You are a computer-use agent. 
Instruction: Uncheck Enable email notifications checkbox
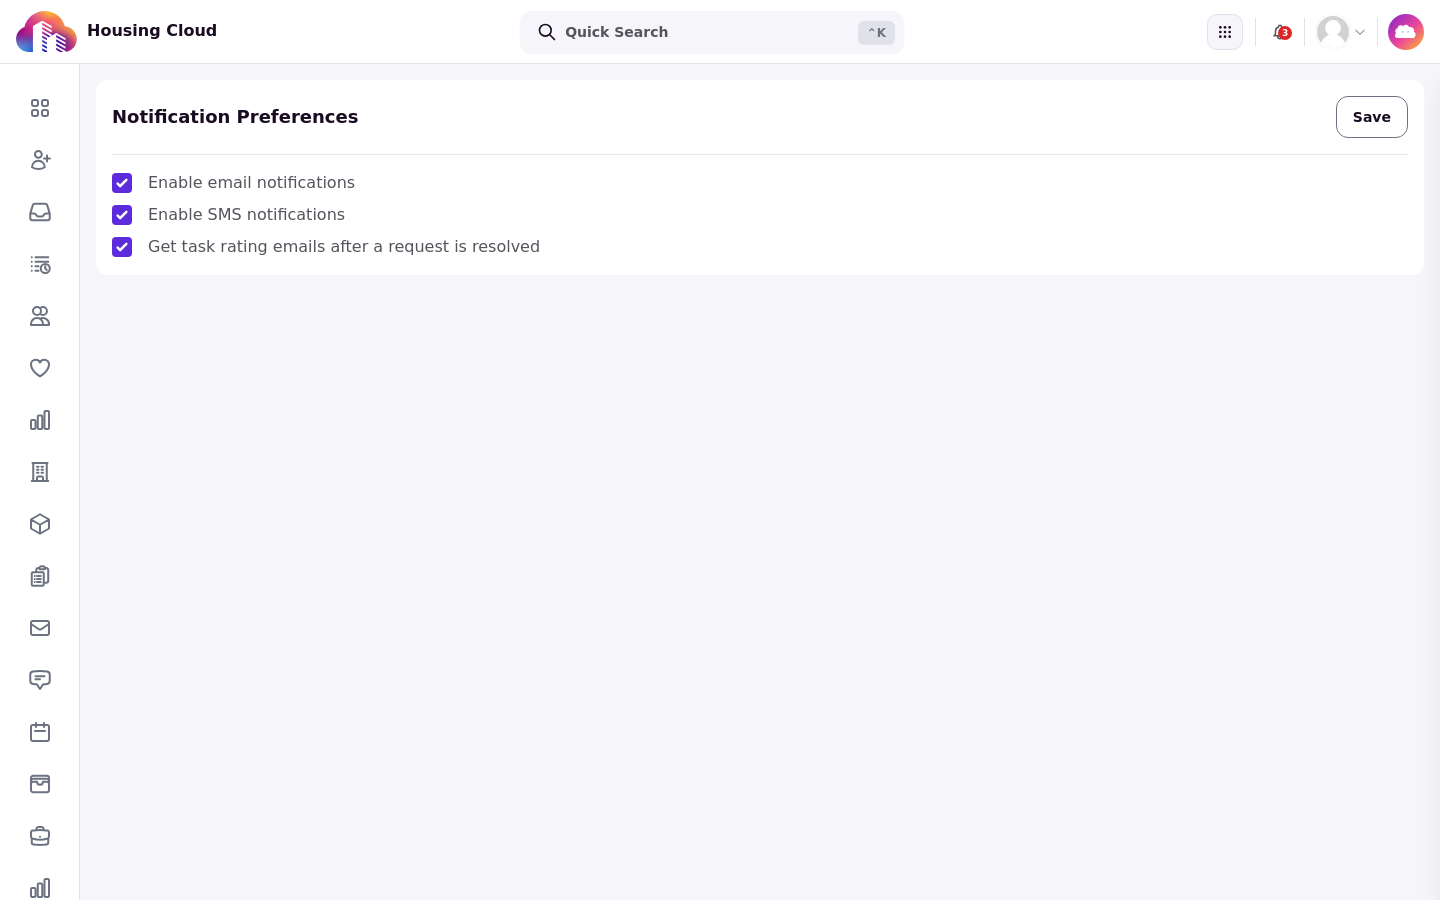122,183
